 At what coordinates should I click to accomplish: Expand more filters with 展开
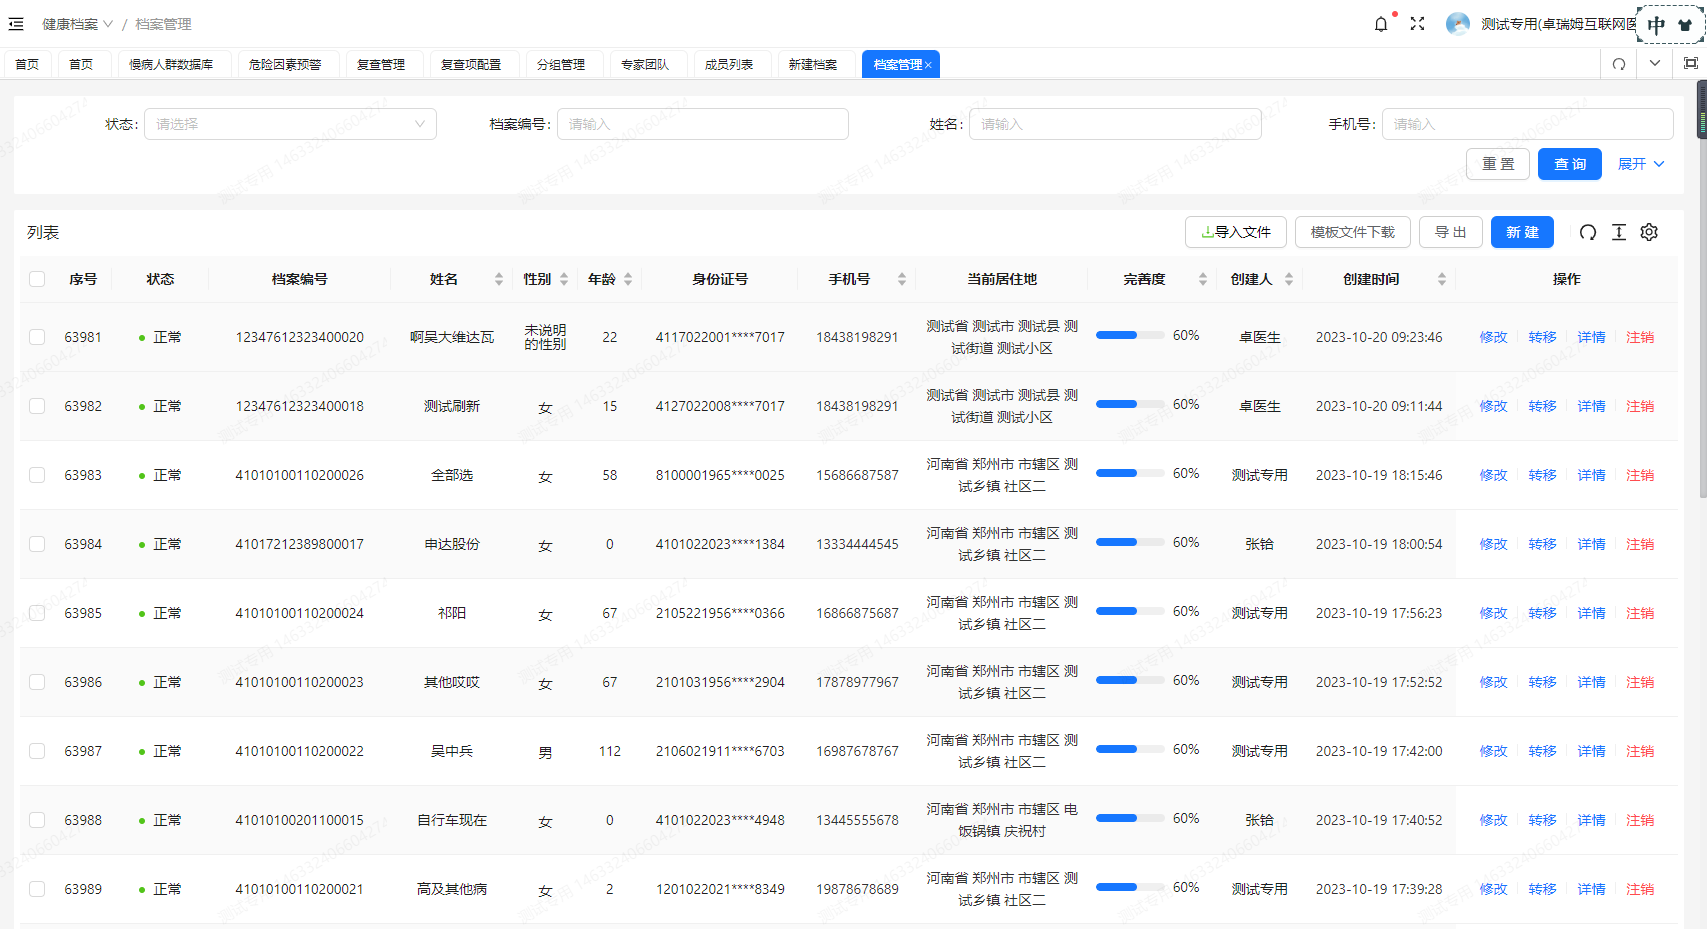(1641, 164)
